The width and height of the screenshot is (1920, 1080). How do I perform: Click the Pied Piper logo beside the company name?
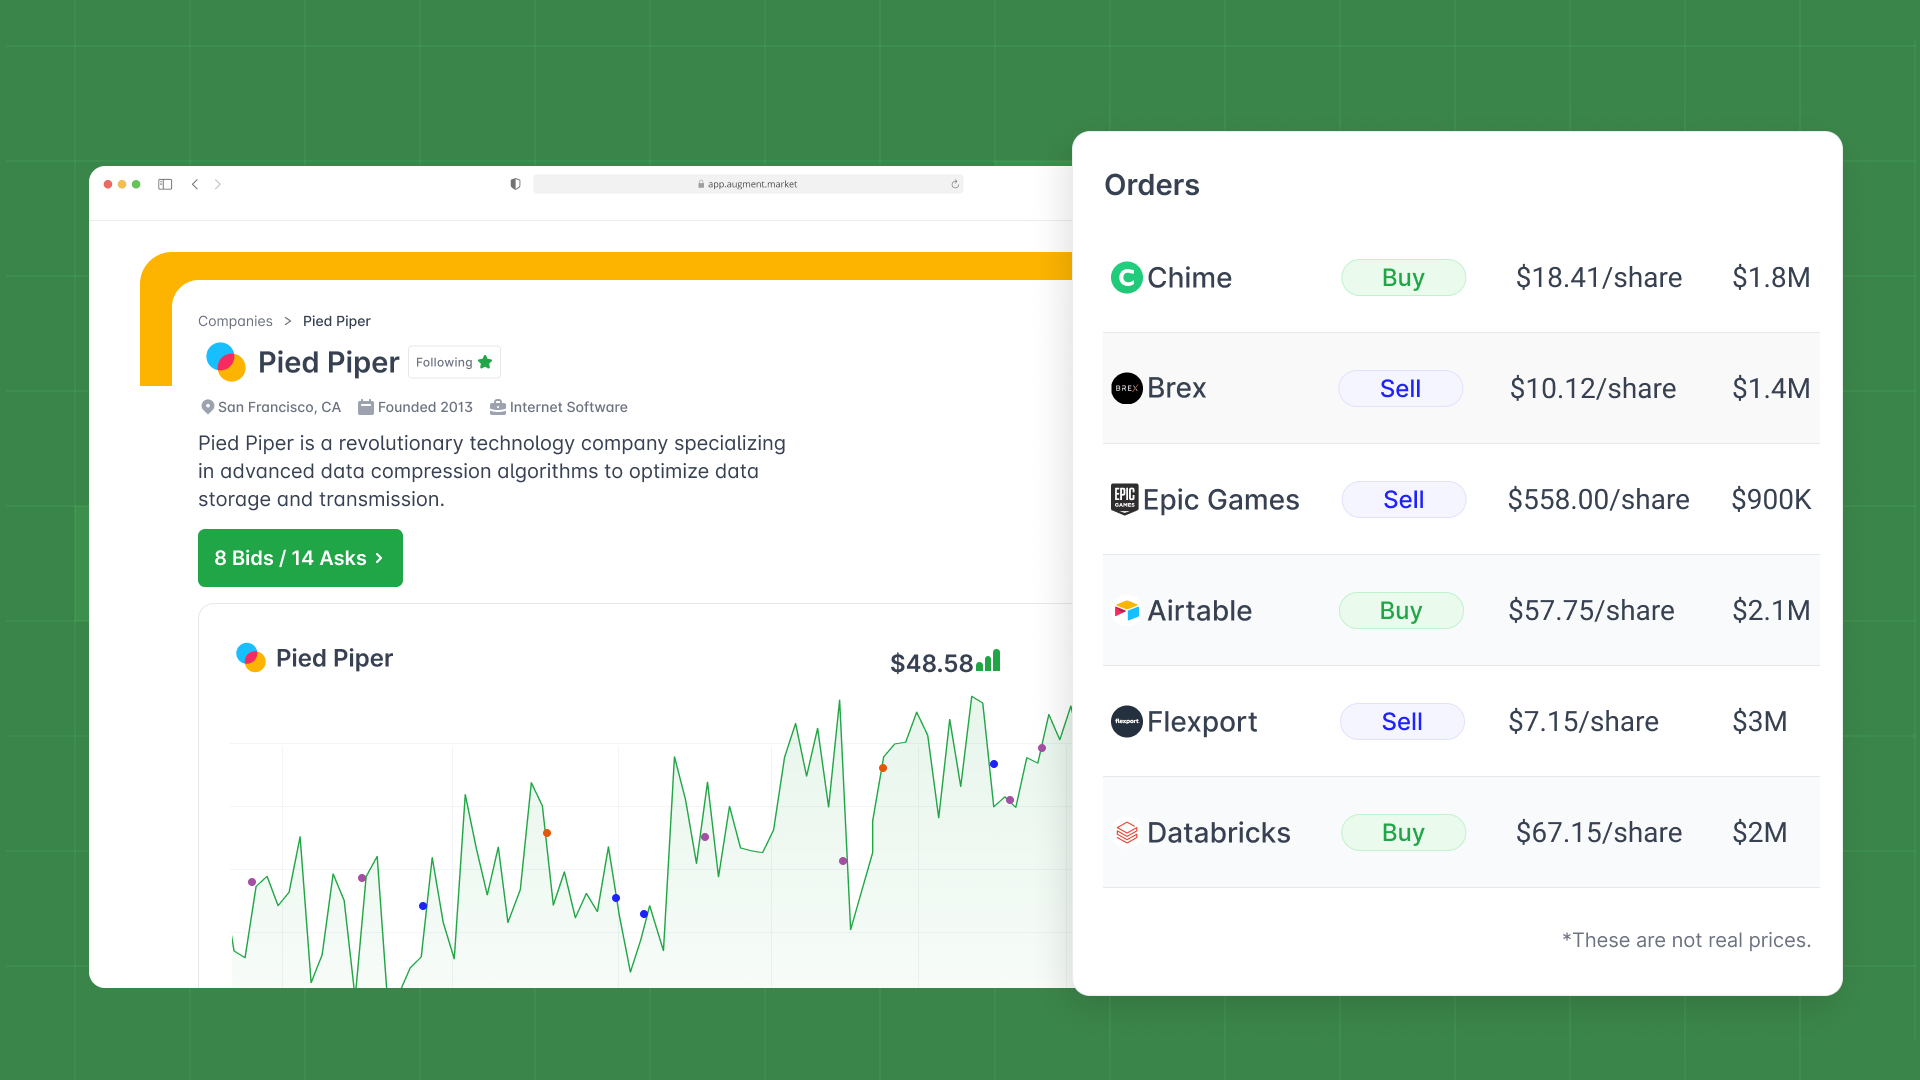tap(225, 362)
